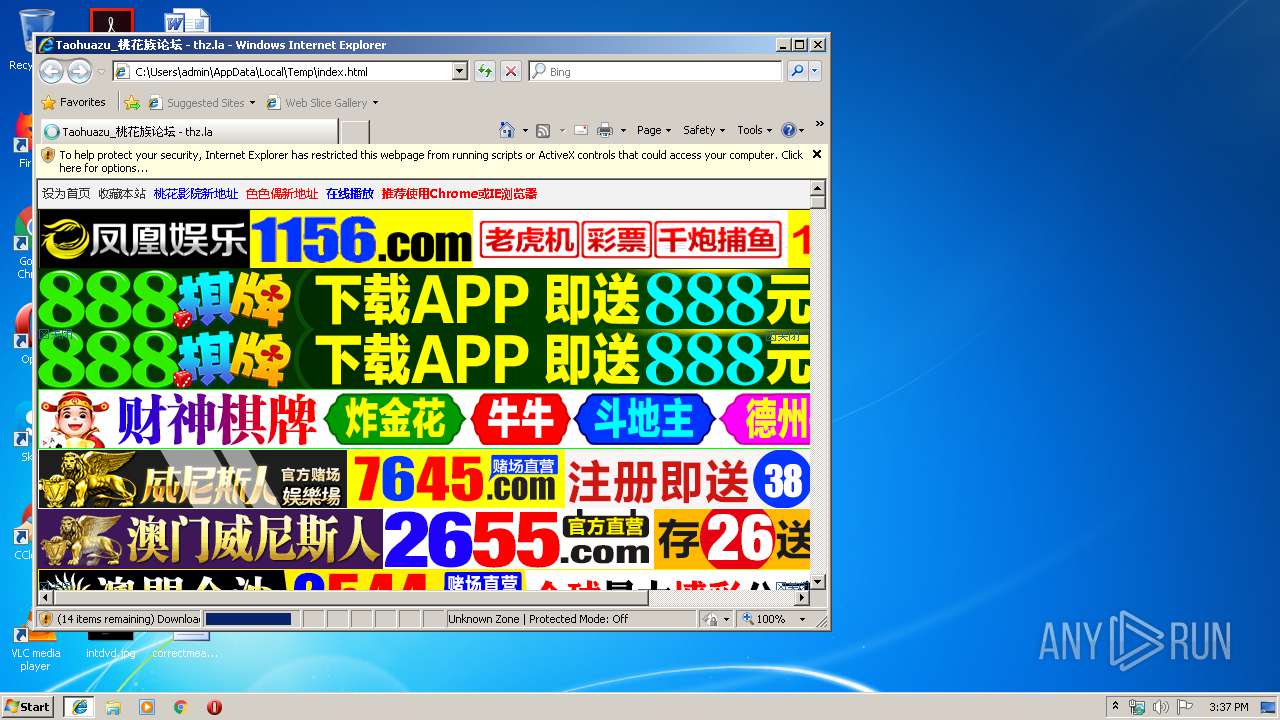The width and height of the screenshot is (1280, 720).
Task: Run search with the magnifier button
Action: point(797,71)
